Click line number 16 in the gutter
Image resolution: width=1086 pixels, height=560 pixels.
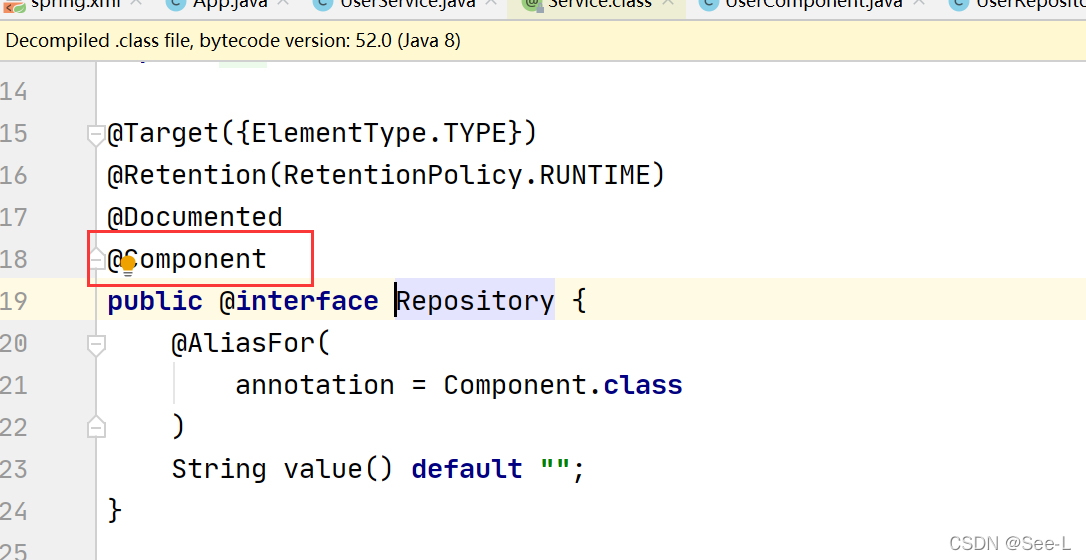(14, 175)
